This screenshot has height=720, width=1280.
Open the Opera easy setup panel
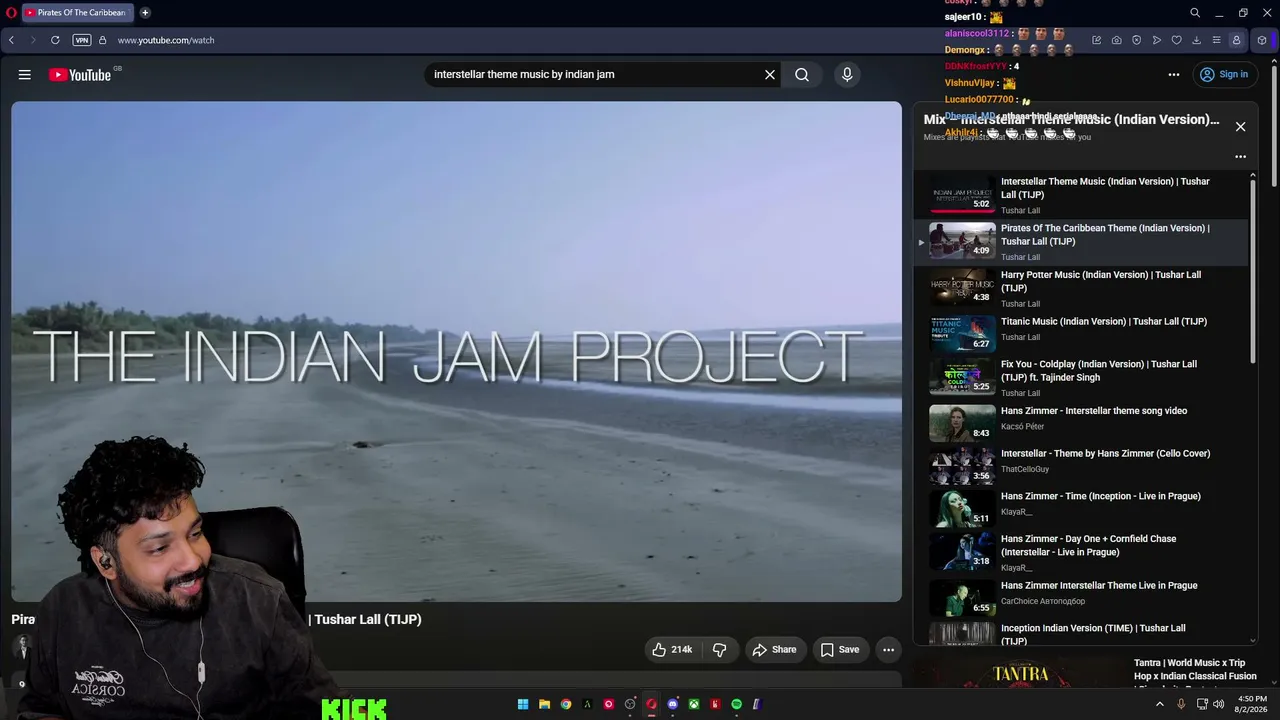[1217, 40]
